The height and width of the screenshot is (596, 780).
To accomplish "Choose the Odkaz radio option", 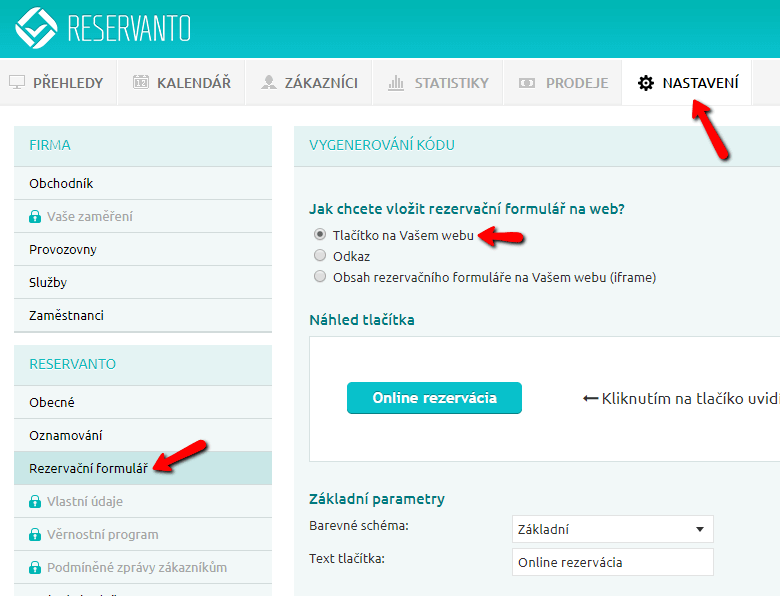I will tap(320, 255).
